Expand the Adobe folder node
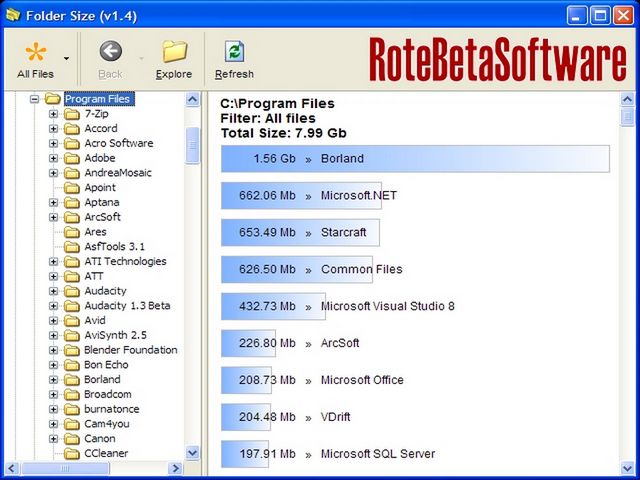Image resolution: width=640 pixels, height=480 pixels. [53, 158]
